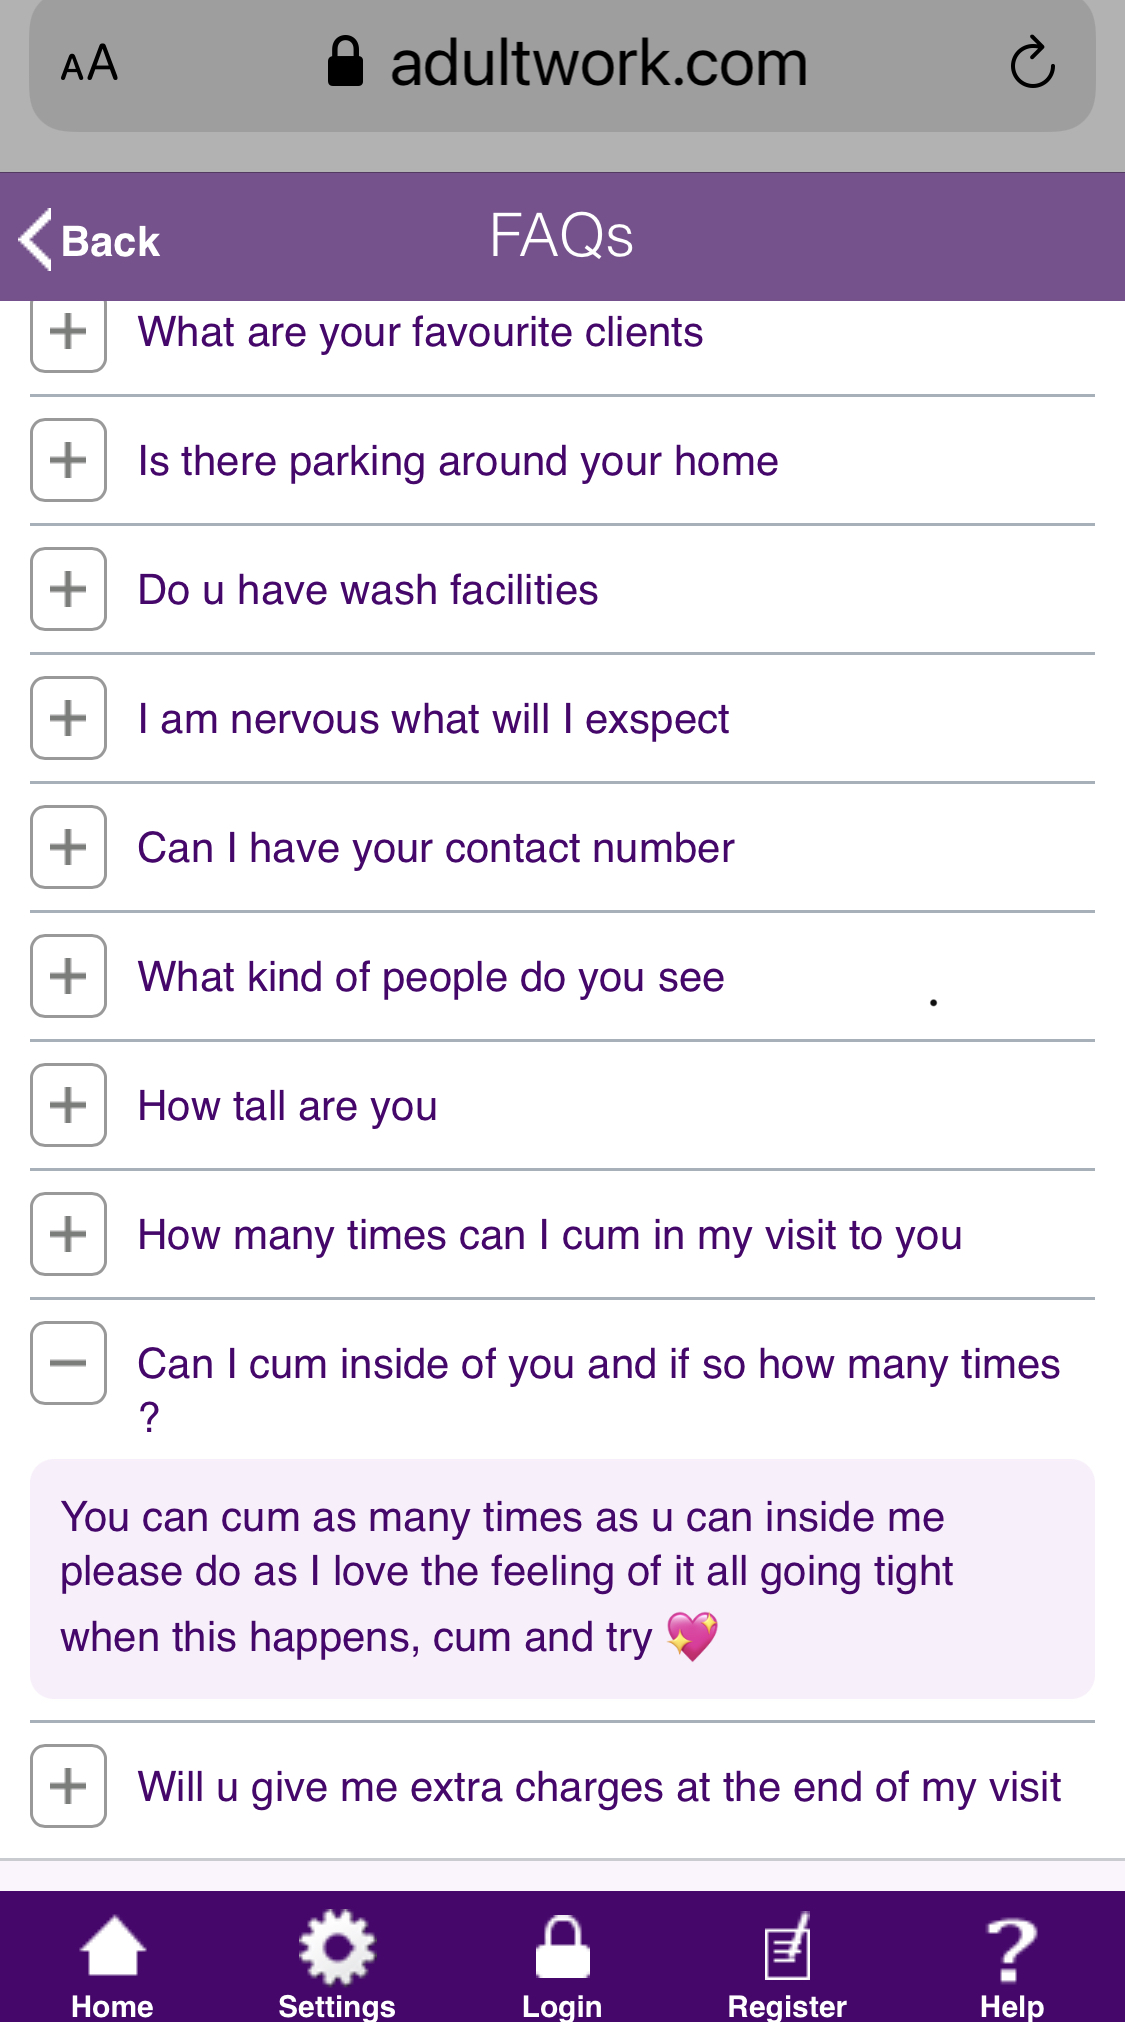Expand the extra charges question
Screen dimensions: 1125x2022
click(x=68, y=1787)
